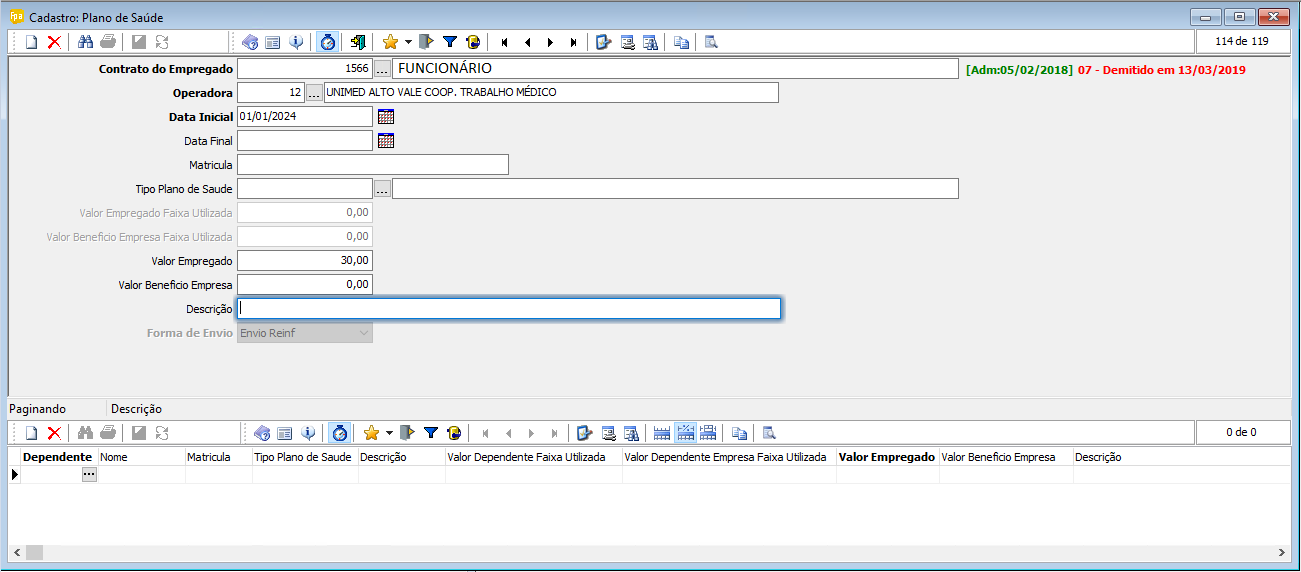Image resolution: width=1301 pixels, height=572 pixels.
Task: Toggle the stopwatch in the lower toolbar
Action: click(x=339, y=433)
